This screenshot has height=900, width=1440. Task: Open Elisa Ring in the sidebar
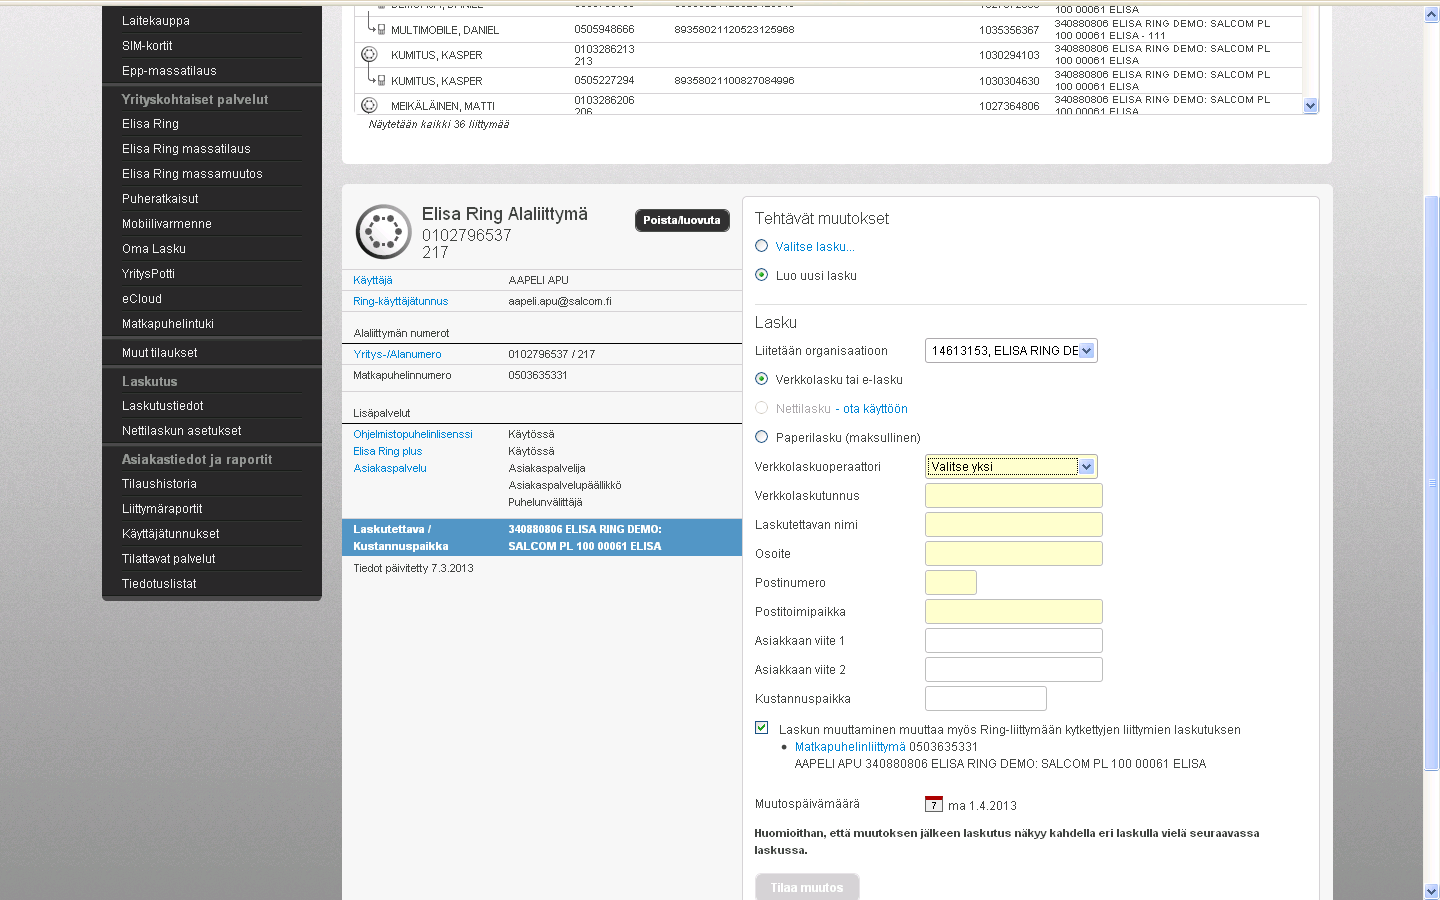[150, 124]
